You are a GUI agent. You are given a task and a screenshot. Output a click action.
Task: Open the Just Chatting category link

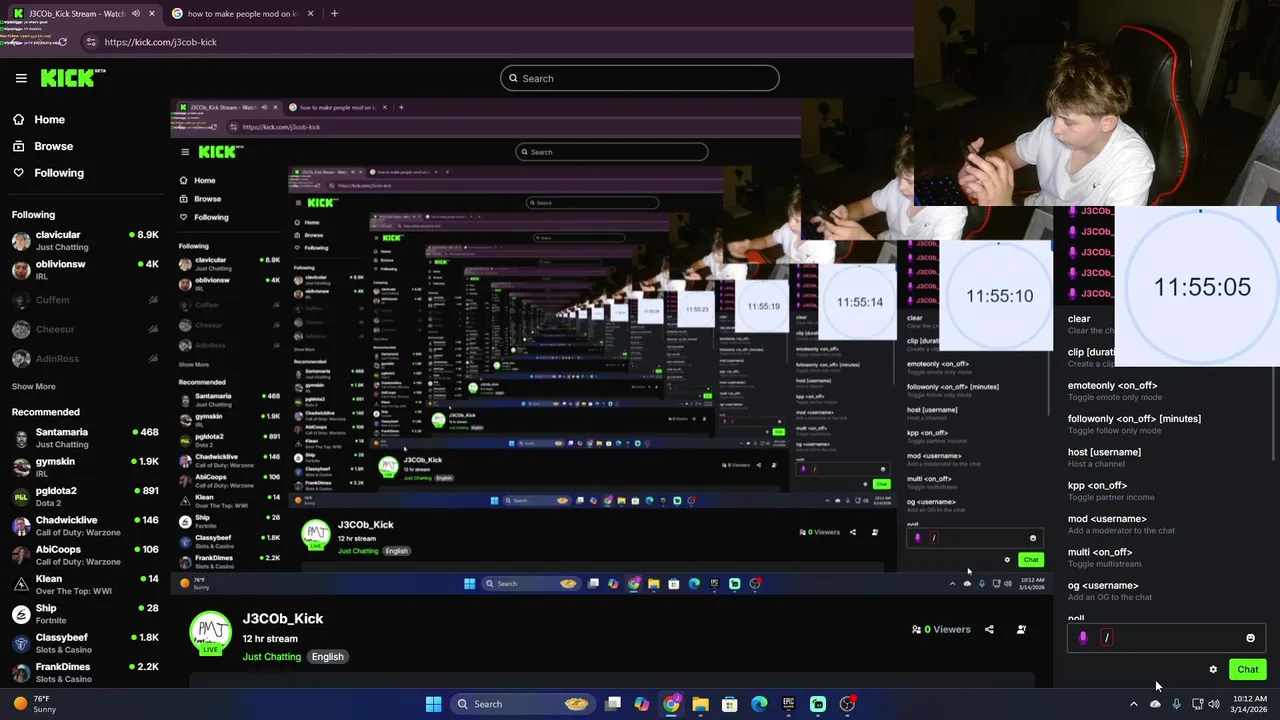tap(271, 657)
